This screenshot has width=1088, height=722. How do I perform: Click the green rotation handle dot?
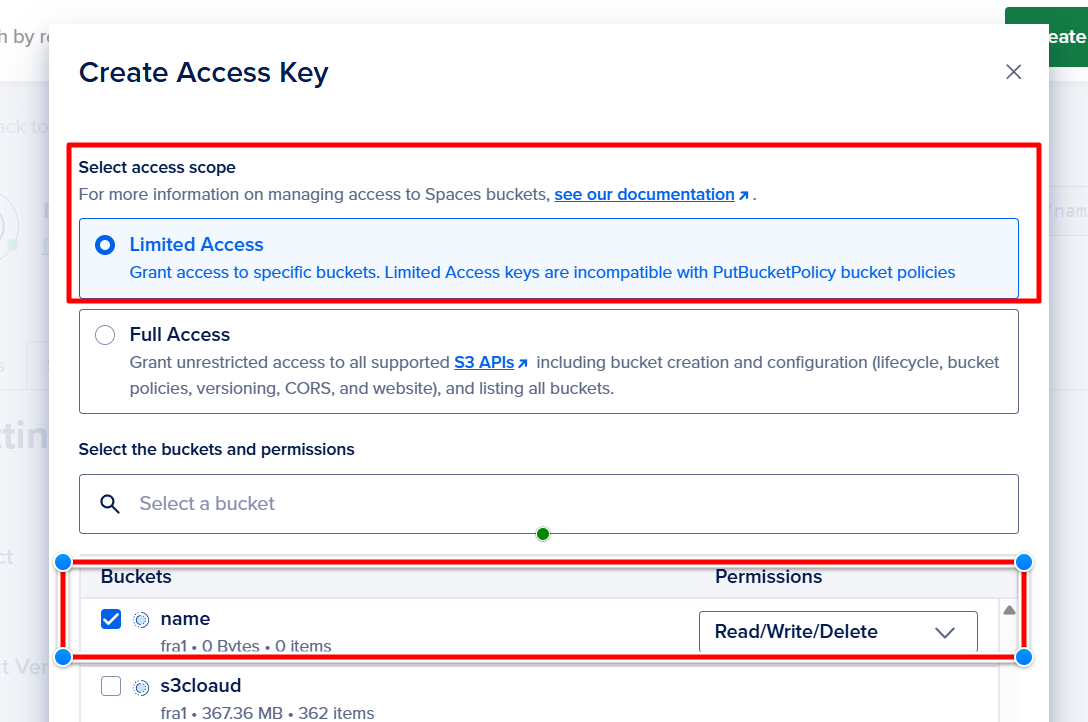(543, 534)
